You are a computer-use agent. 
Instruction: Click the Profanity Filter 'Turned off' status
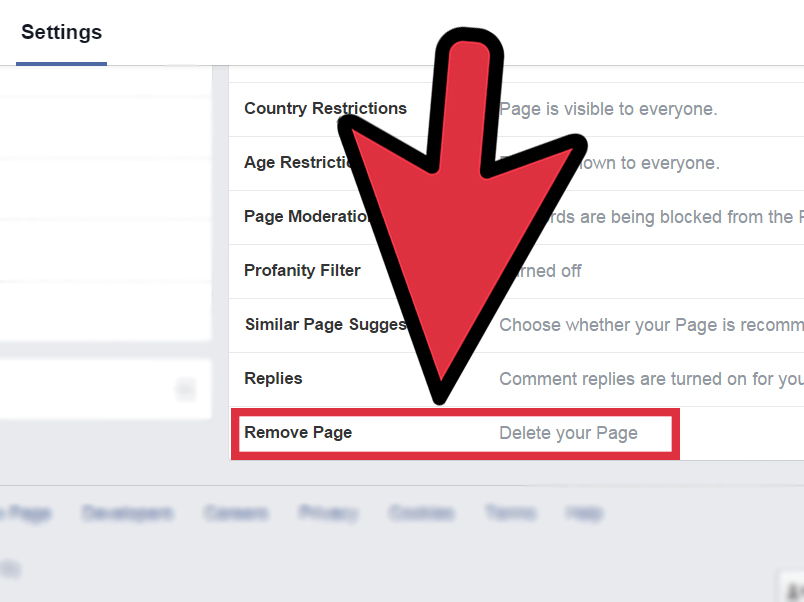[x=548, y=271]
